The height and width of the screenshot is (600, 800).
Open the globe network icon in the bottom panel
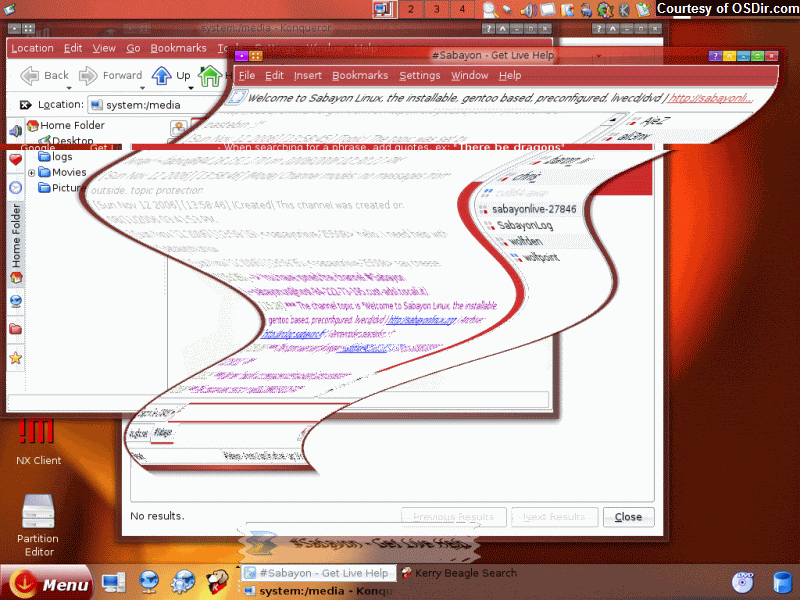coord(148,582)
